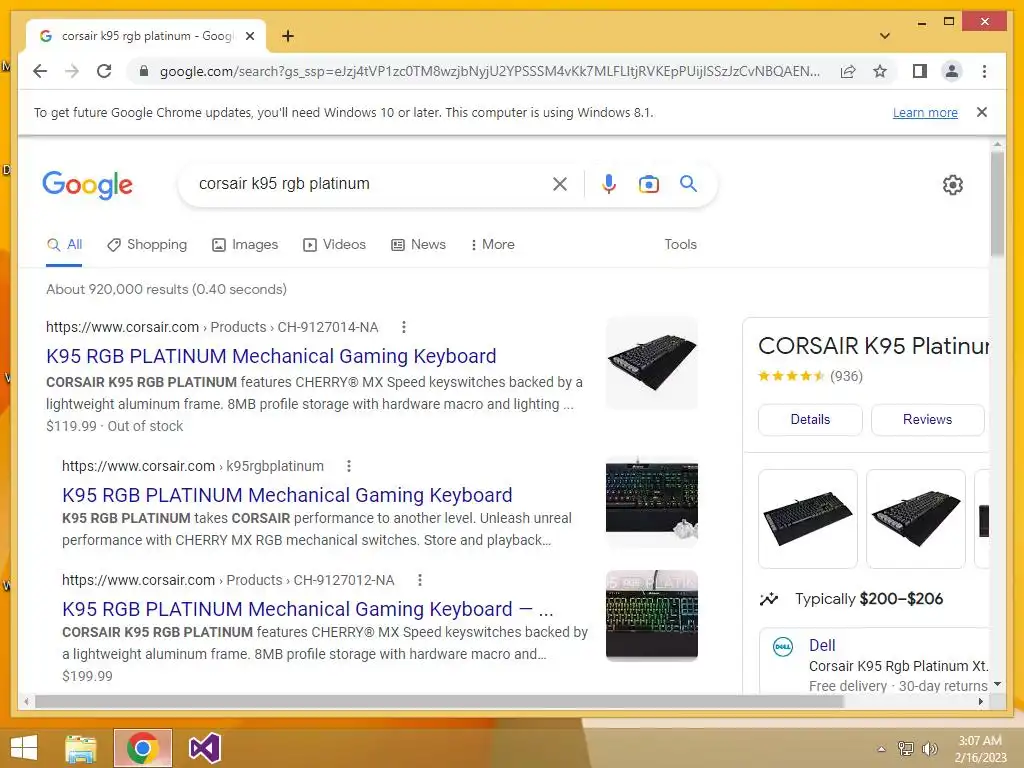
Task: Open Chrome side panel icon
Action: pos(920,71)
